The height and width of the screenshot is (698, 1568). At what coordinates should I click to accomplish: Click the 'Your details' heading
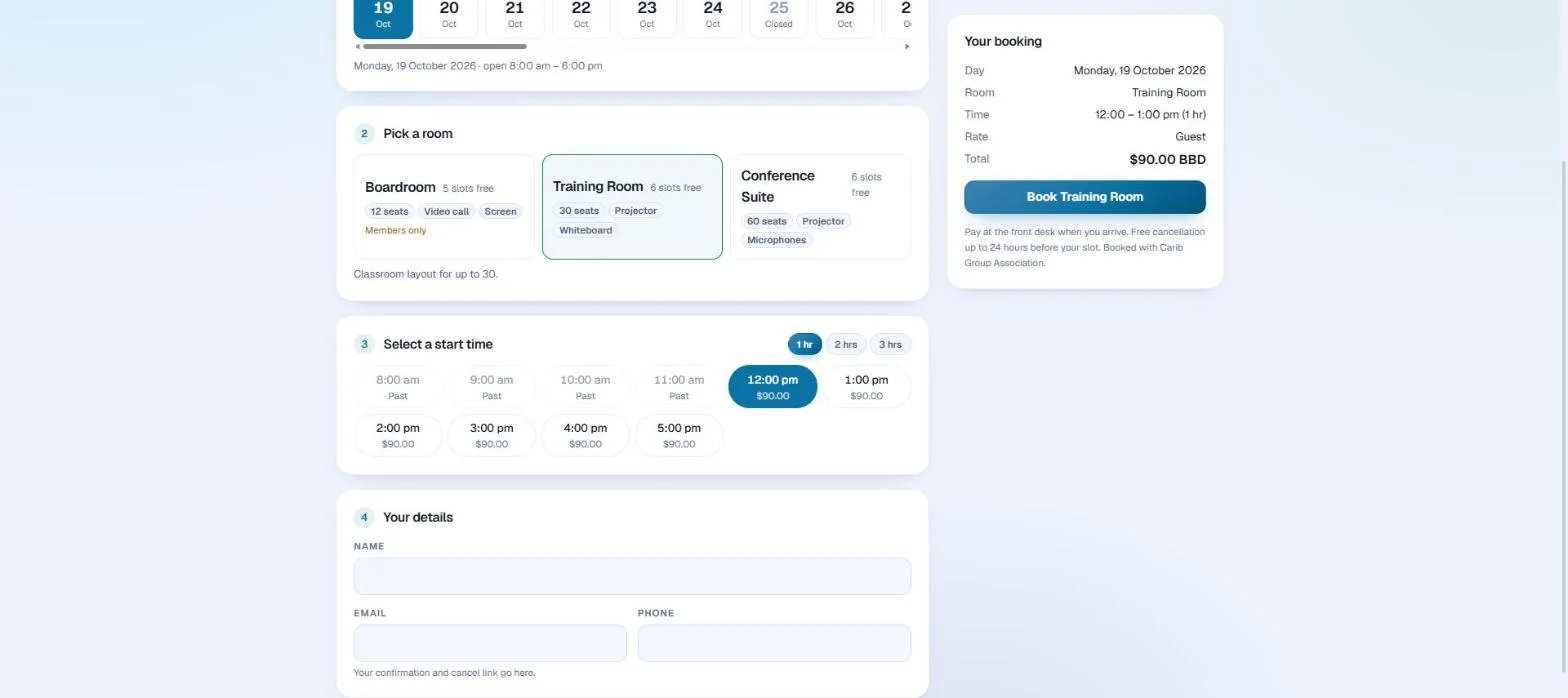418,517
